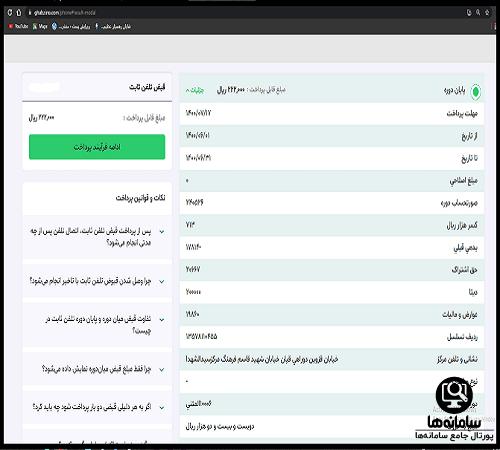The image size is (500, 450).
Task: Open the zoom magnifier icon in address bar
Action: pos(478,13)
